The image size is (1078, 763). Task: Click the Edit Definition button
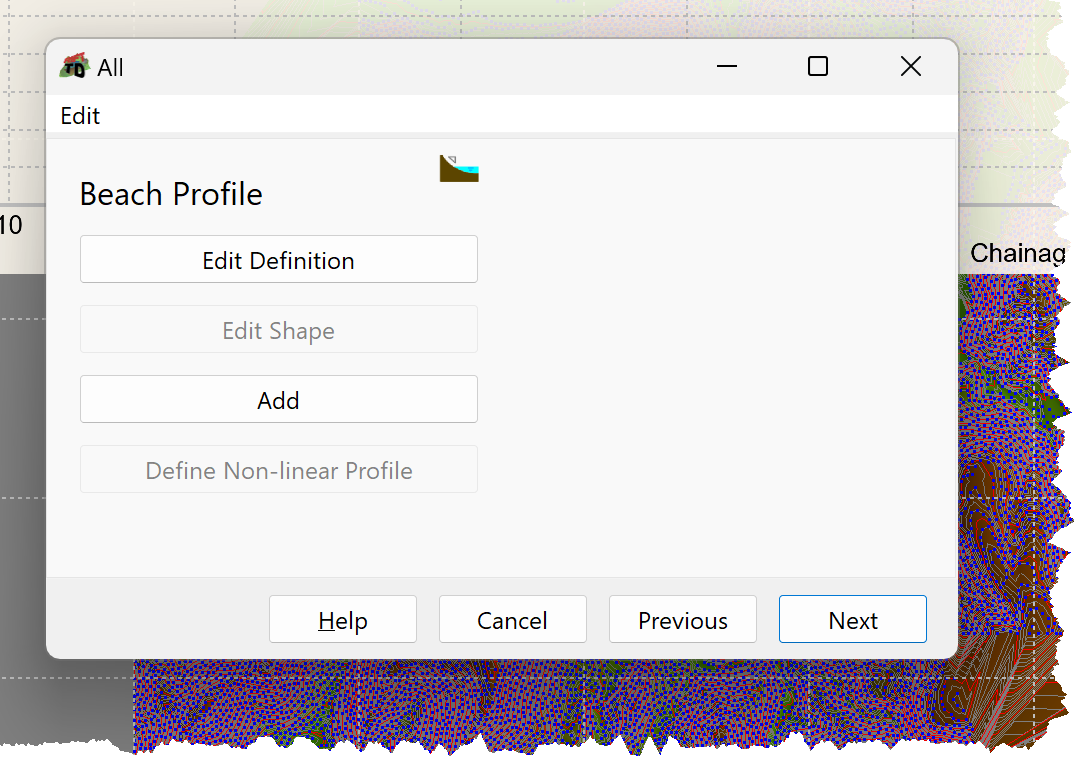(x=278, y=260)
